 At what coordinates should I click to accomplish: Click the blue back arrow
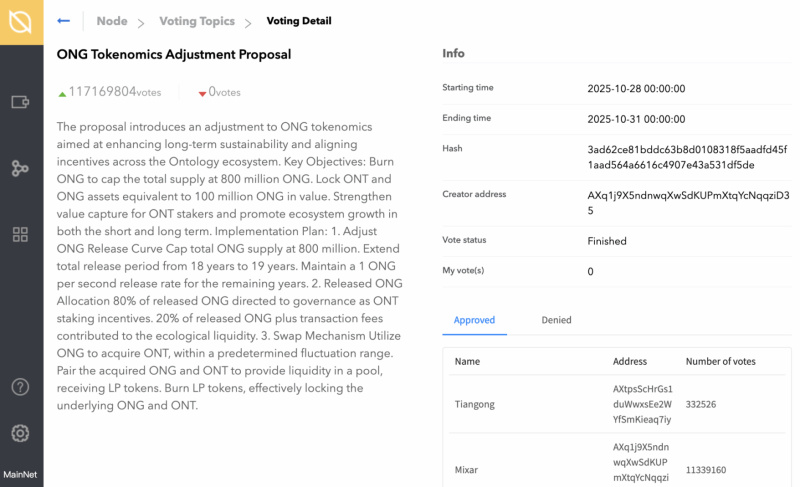63,21
